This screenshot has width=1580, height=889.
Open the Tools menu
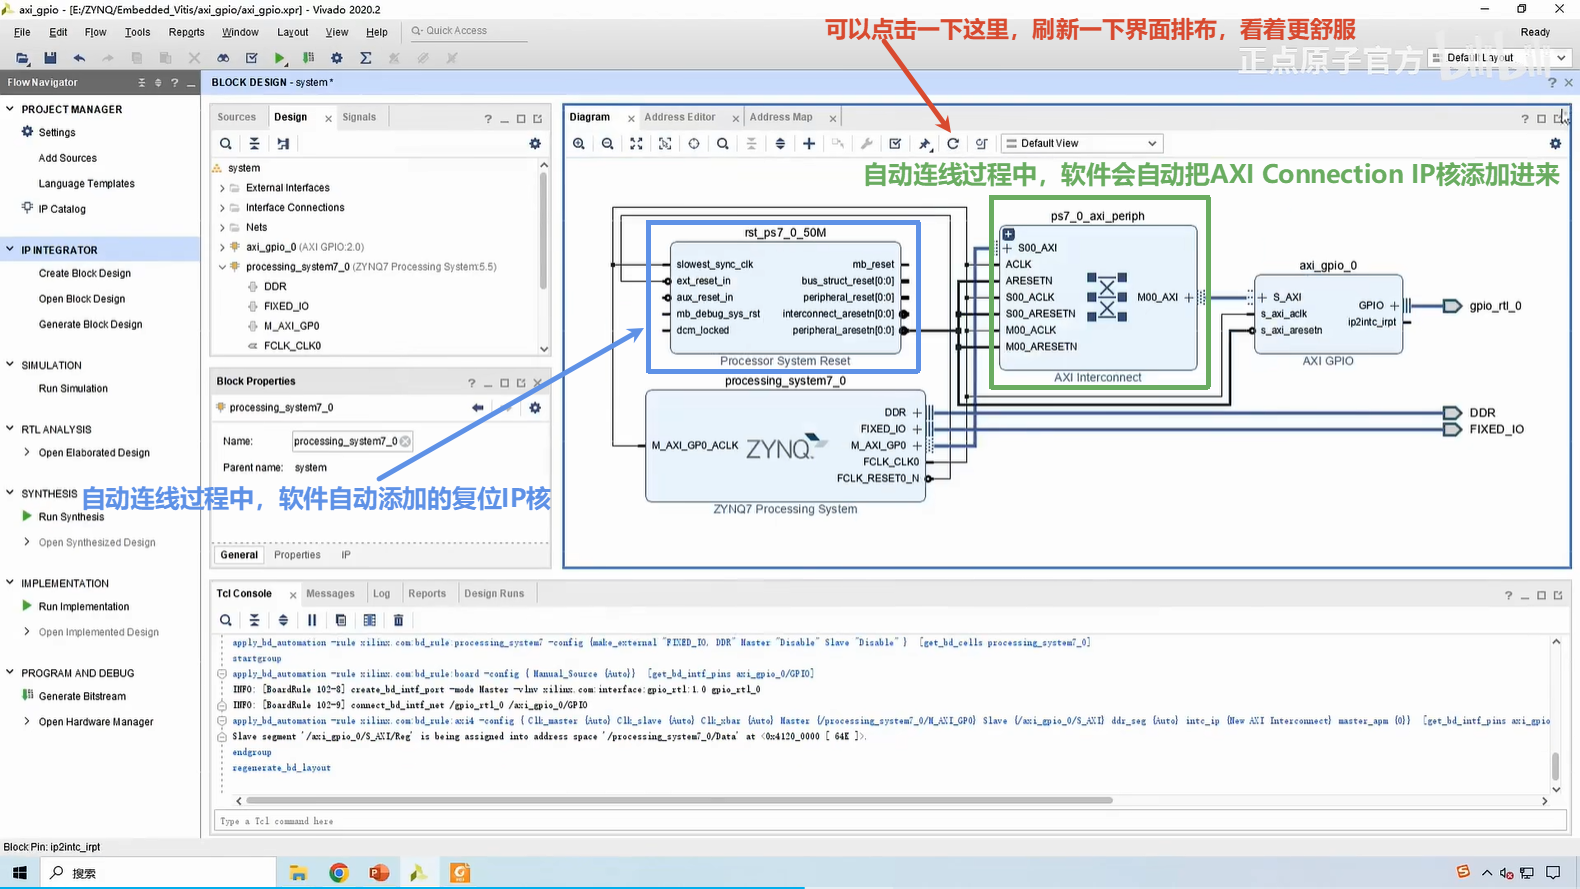coord(138,32)
